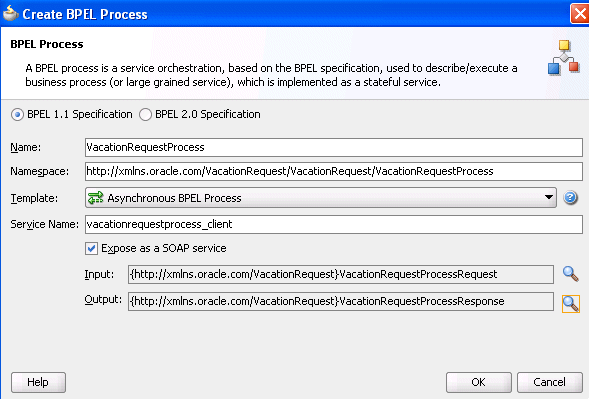Click the Output element search magnifier icon
The height and width of the screenshot is (399, 589).
click(x=571, y=304)
